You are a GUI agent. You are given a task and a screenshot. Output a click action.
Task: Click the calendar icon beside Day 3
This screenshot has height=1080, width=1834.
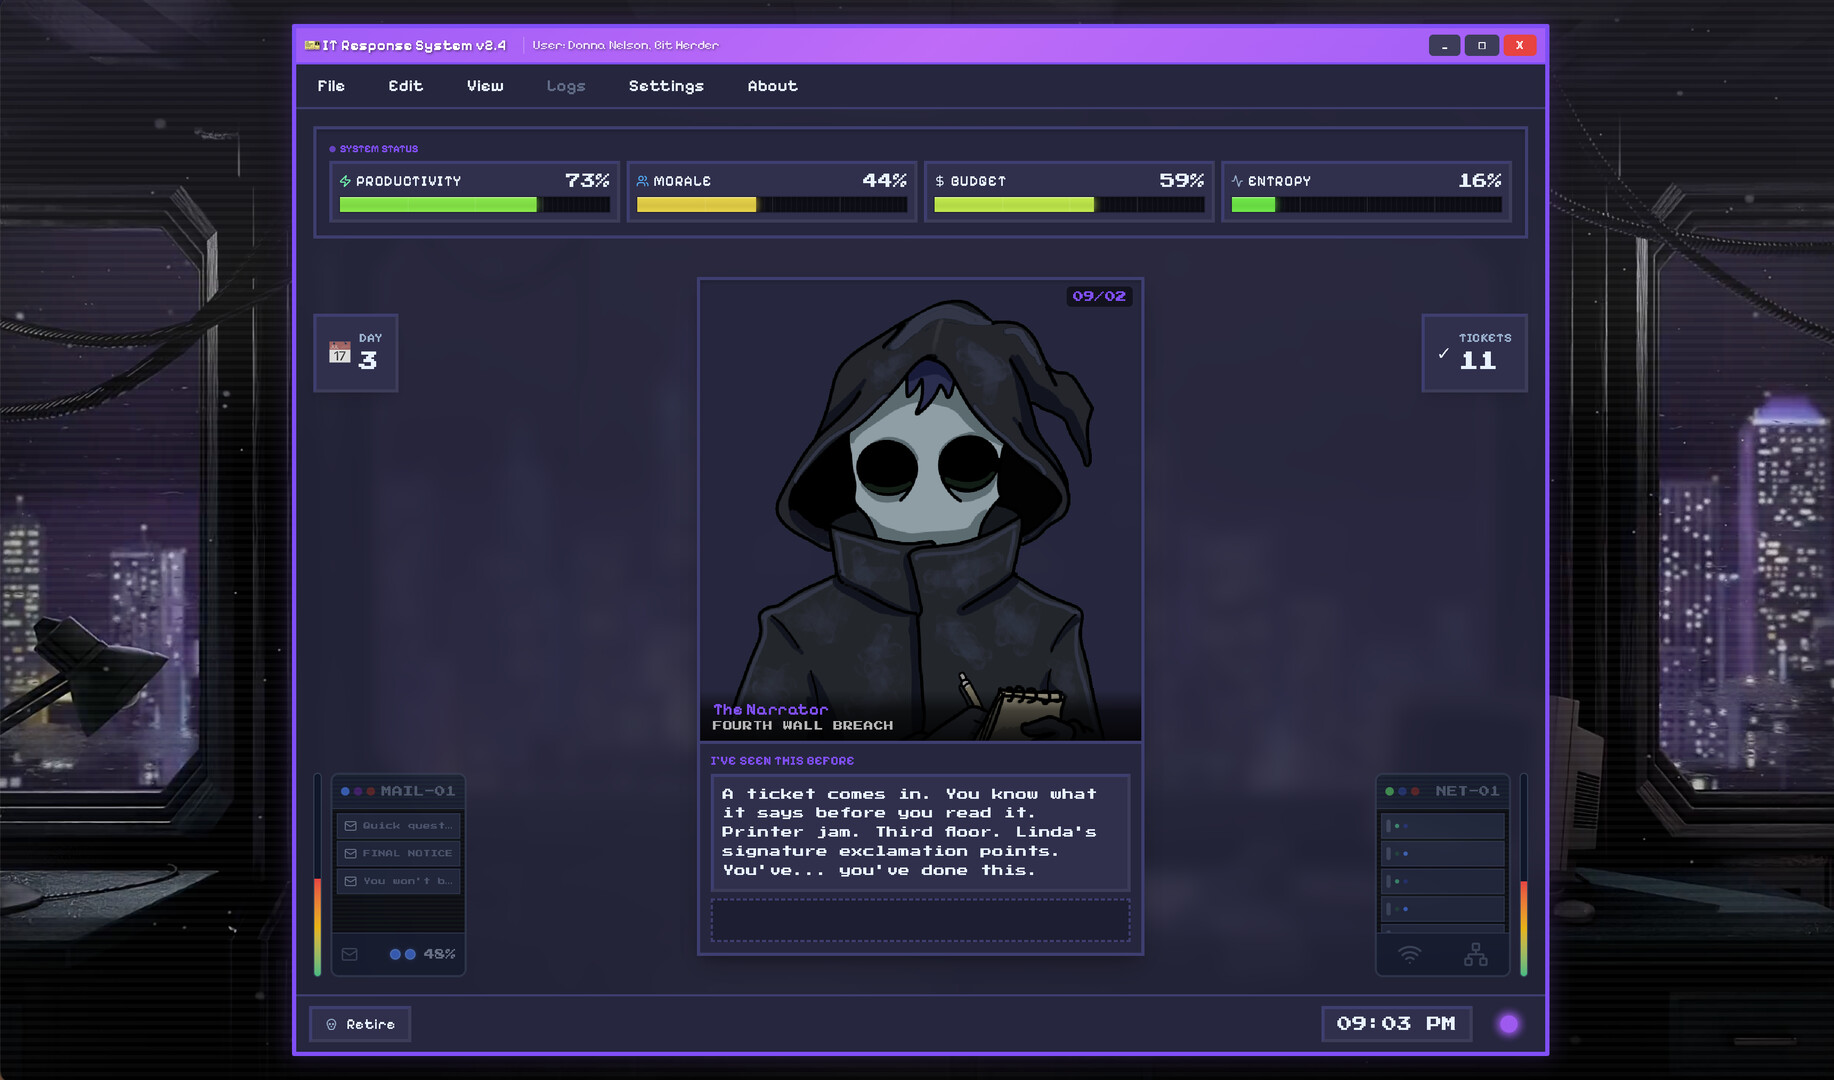click(340, 353)
